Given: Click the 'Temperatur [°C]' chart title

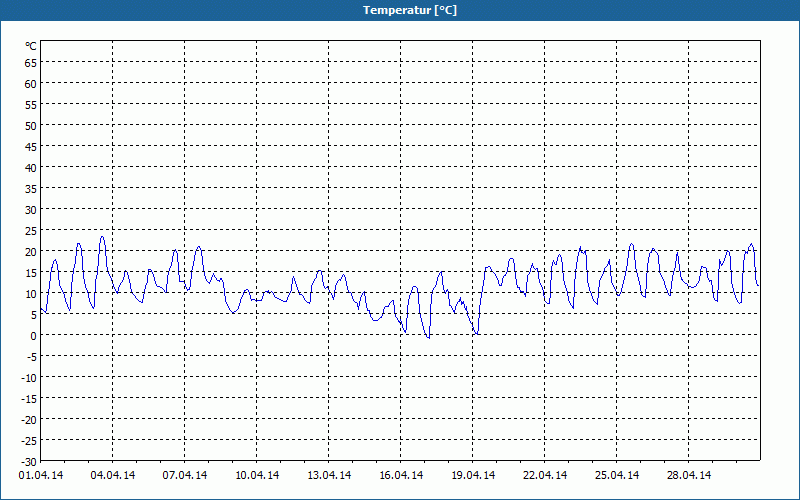Looking at the screenshot, I should pyautogui.click(x=410, y=10).
